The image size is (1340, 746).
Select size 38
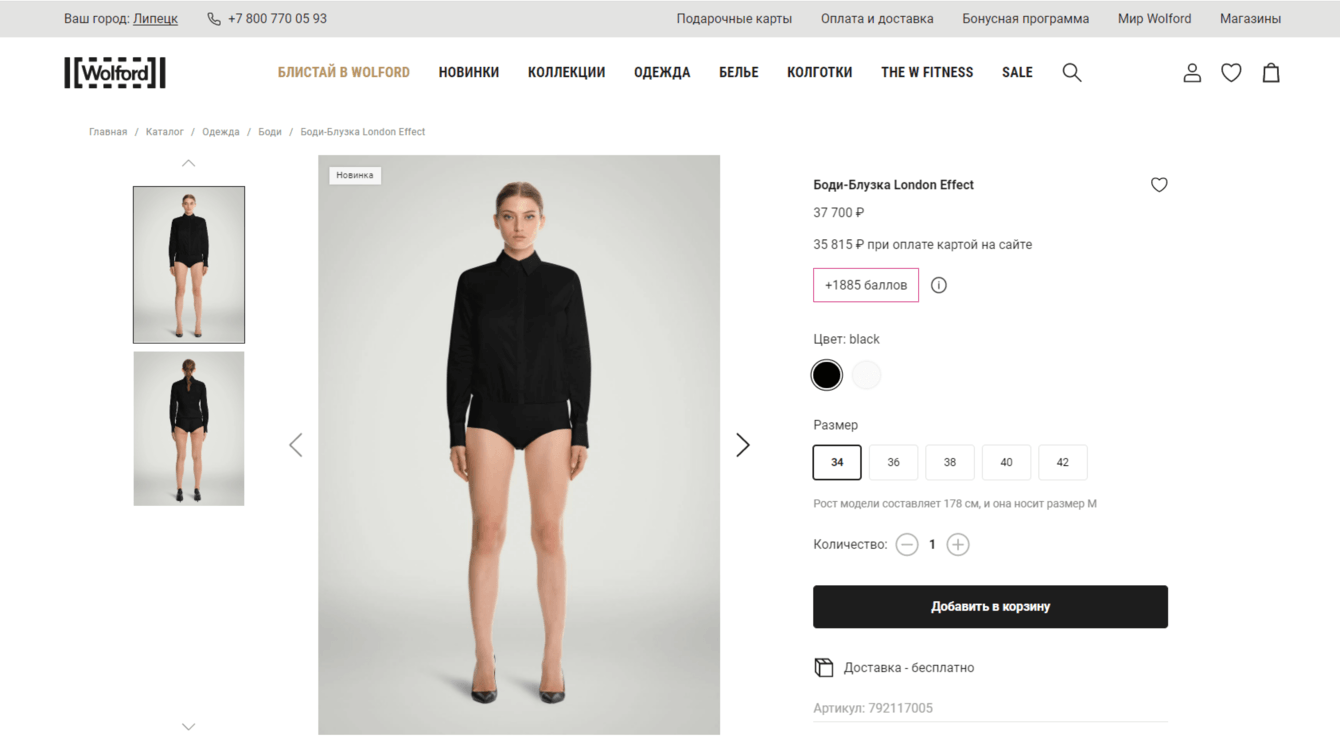coord(949,462)
